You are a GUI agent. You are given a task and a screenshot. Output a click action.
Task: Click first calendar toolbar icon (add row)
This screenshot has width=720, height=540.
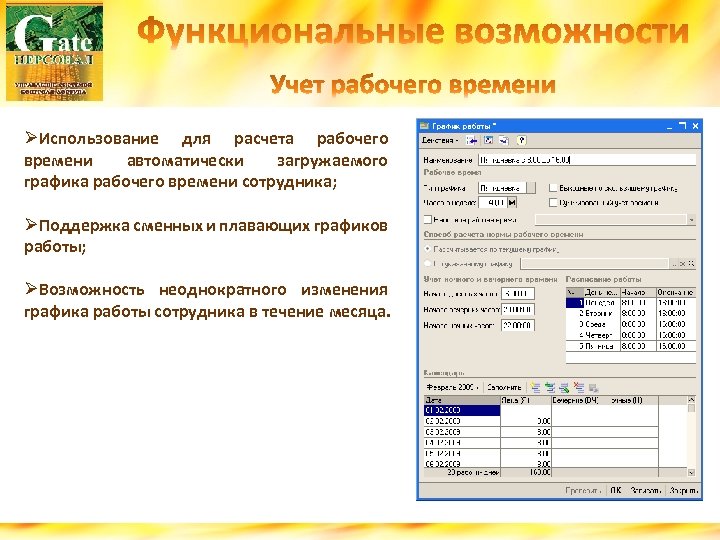pos(535,388)
